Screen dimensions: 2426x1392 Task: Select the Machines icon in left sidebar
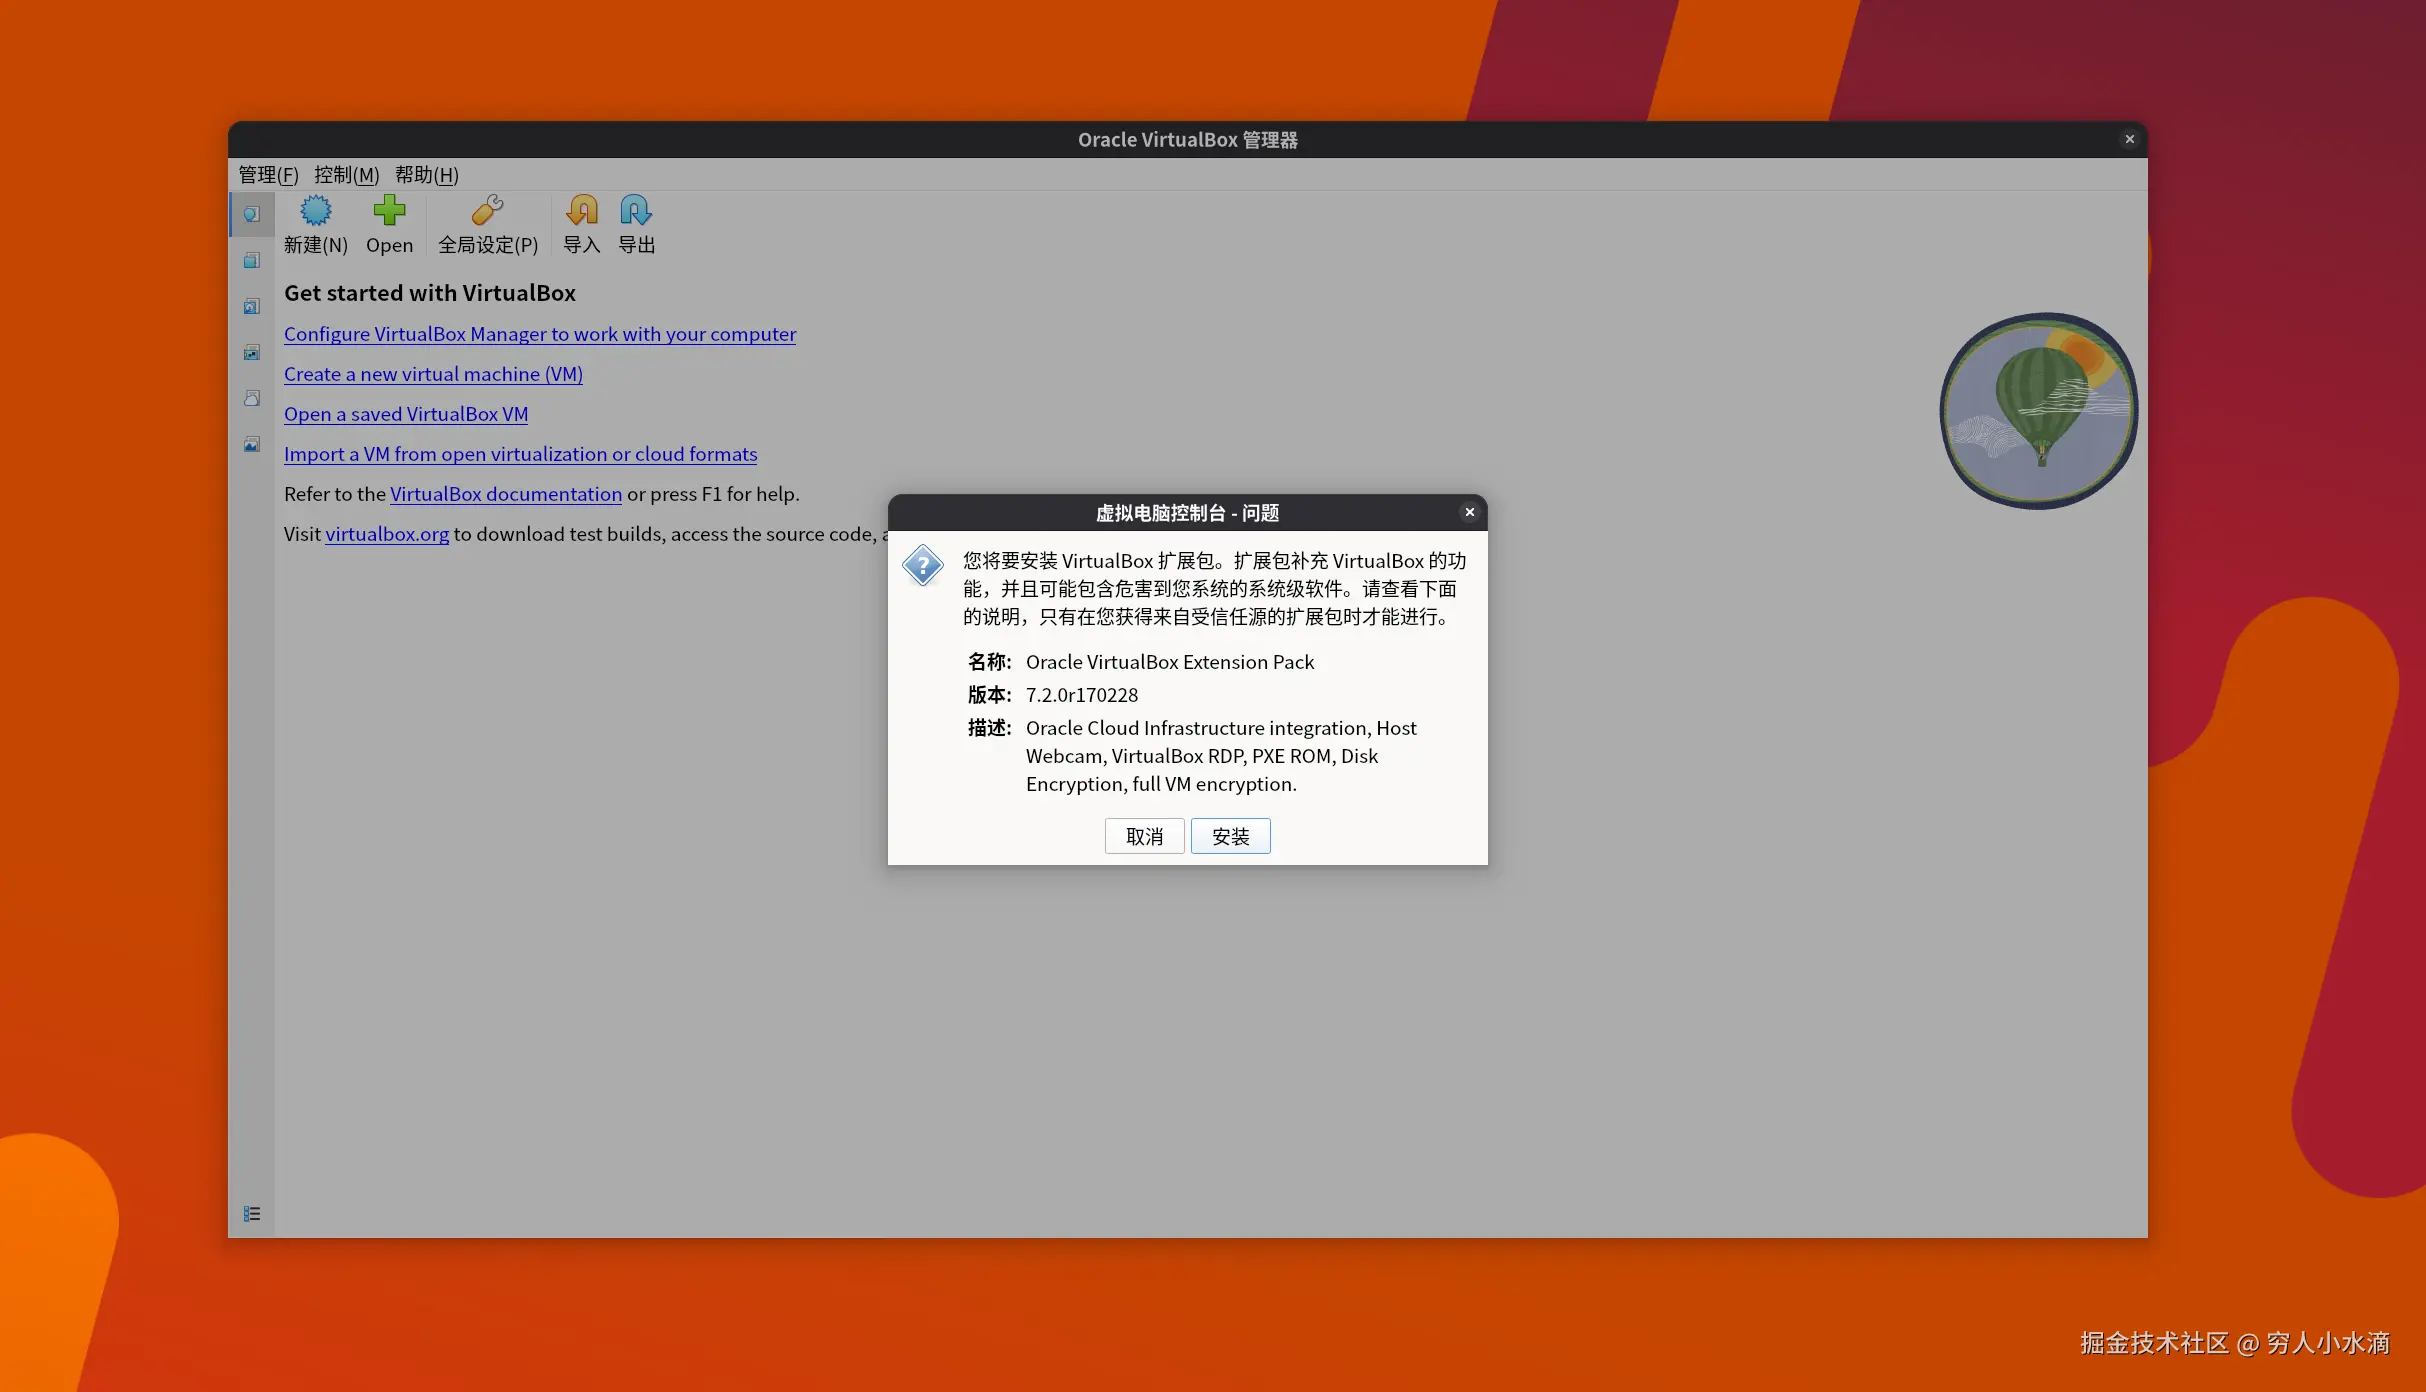coord(252,260)
